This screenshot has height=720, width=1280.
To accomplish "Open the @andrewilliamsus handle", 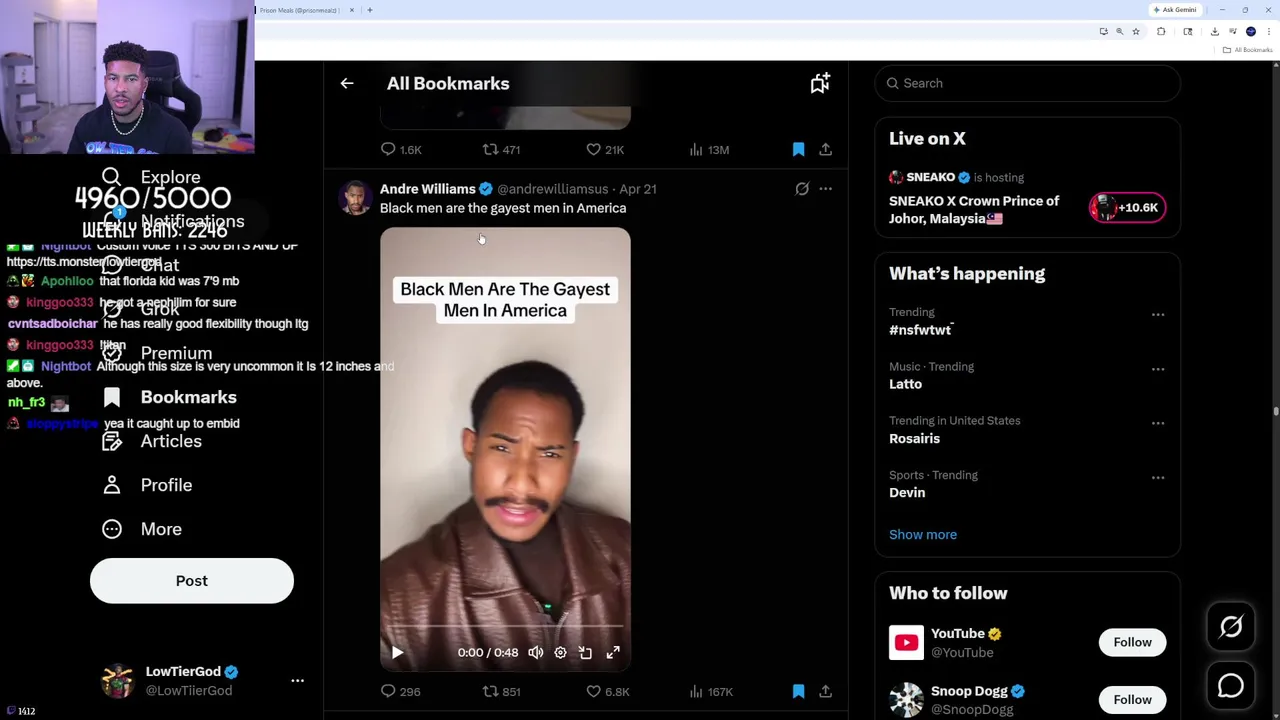I will point(552,189).
